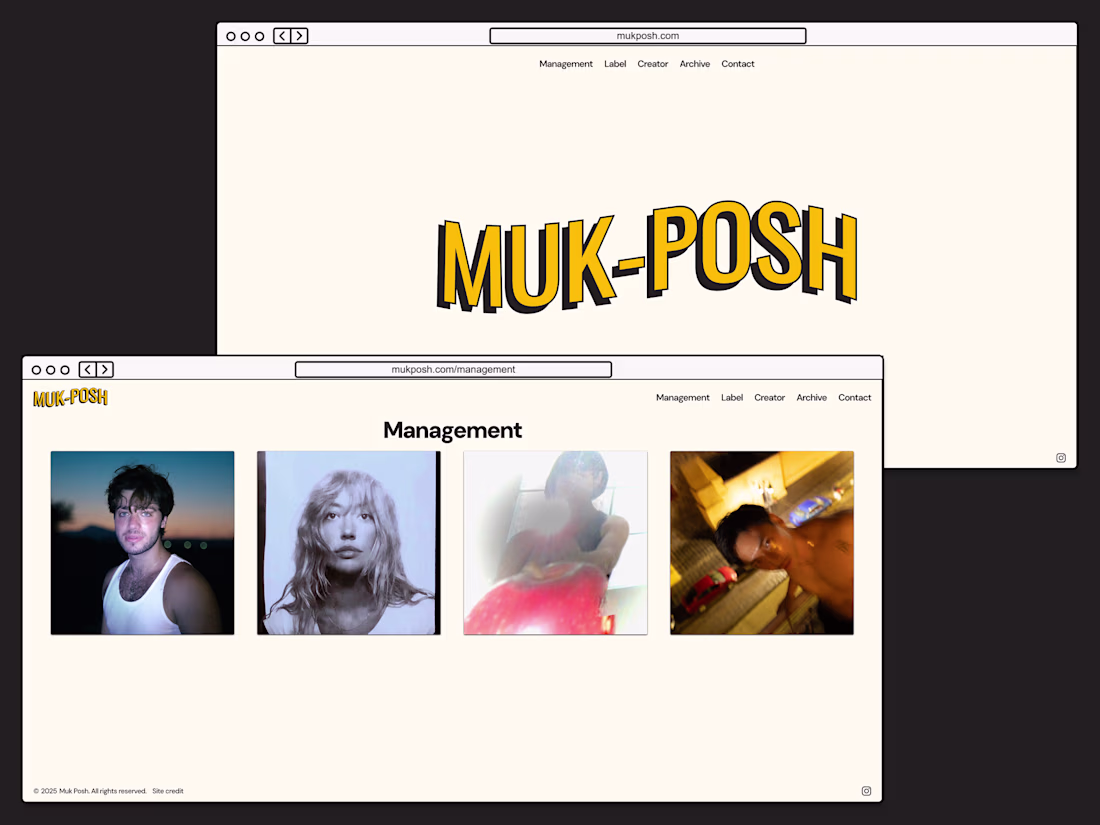Click large MUK-POSH logo on home window
Viewport: 1100px width, 825px height.
point(647,257)
